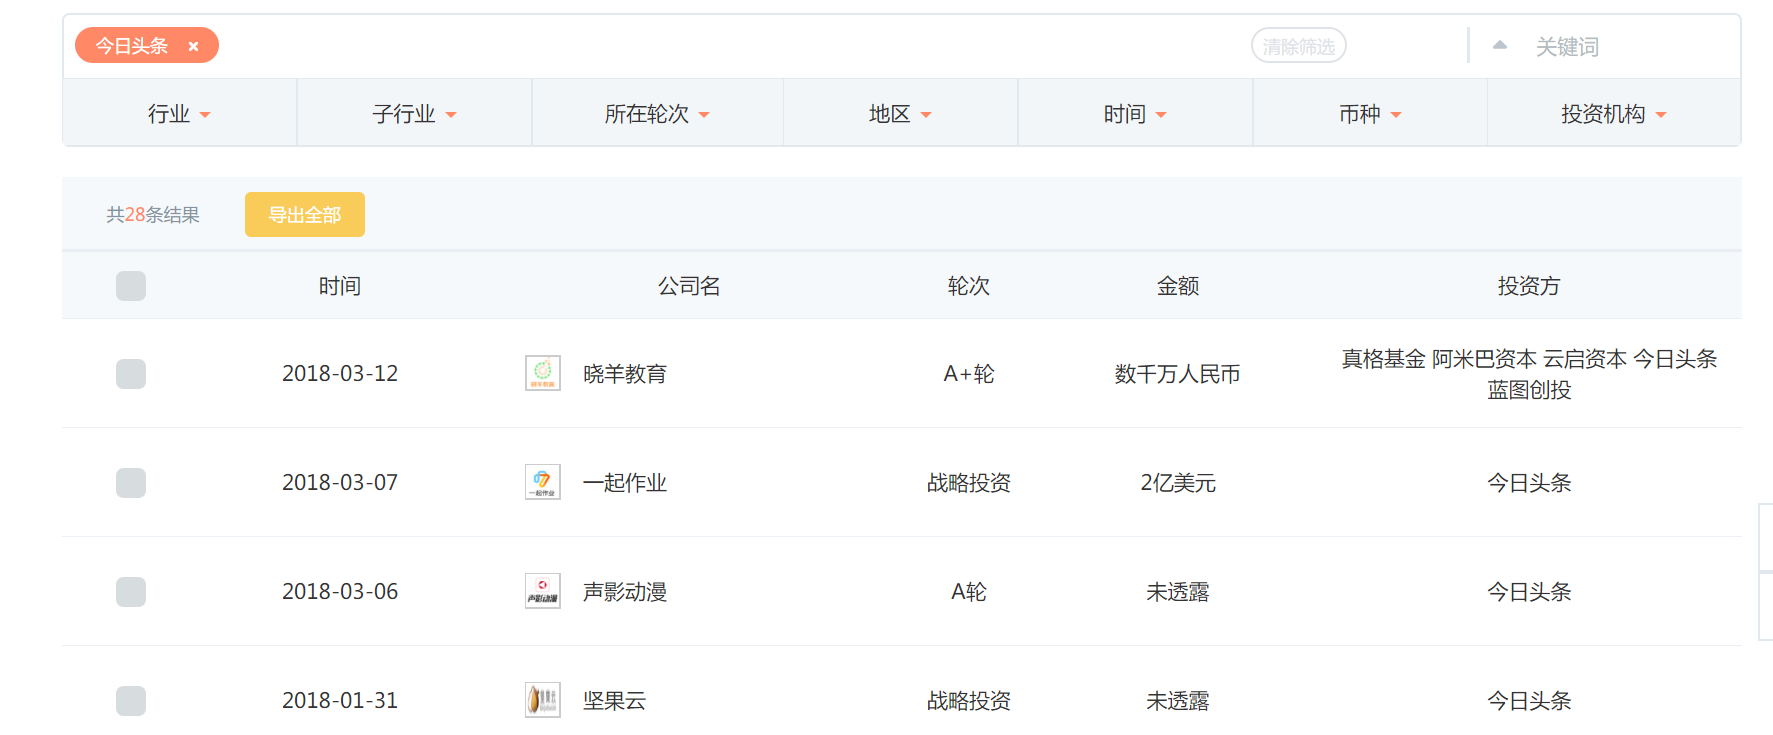Viewport: 1773px width, 735px height.
Task: Check the 一起作业 row checkbox
Action: [x=131, y=483]
